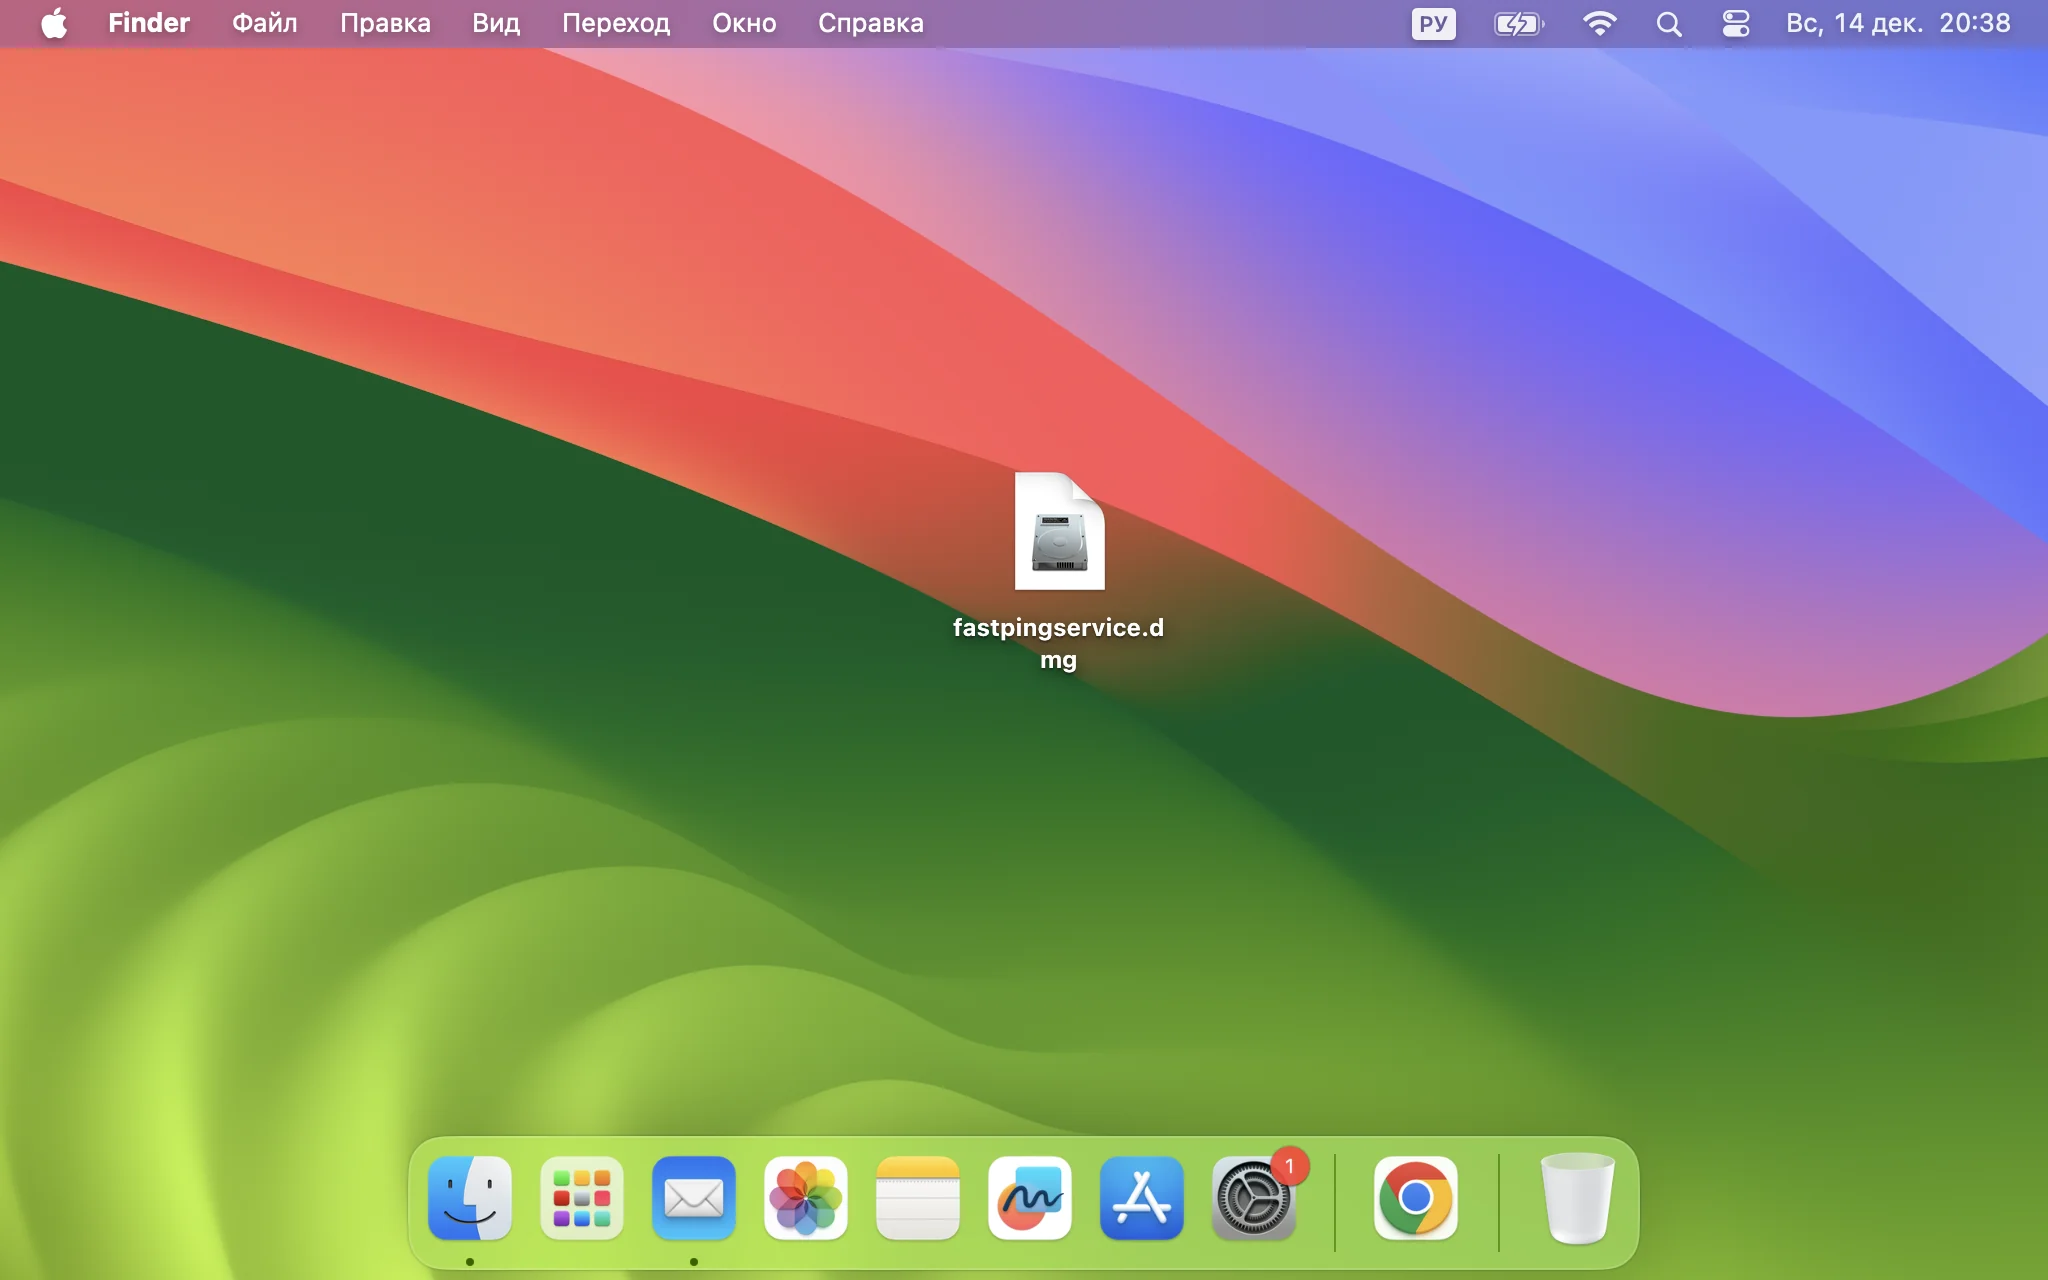Open the Mail app icon
This screenshot has width=2048, height=1280.
click(x=694, y=1198)
